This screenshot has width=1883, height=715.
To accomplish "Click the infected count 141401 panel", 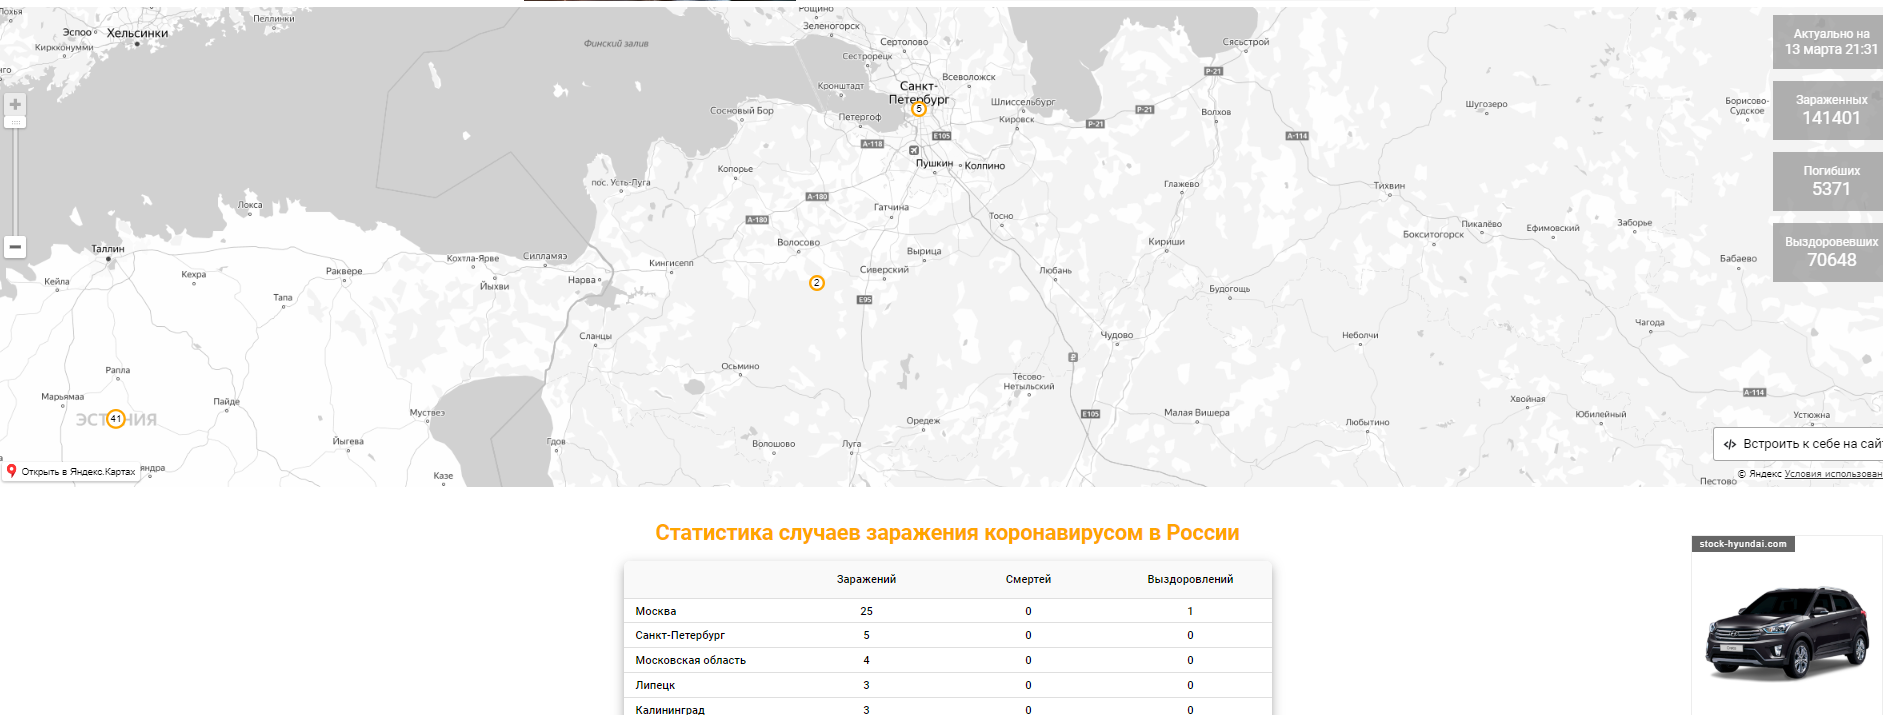I will 1828,110.
